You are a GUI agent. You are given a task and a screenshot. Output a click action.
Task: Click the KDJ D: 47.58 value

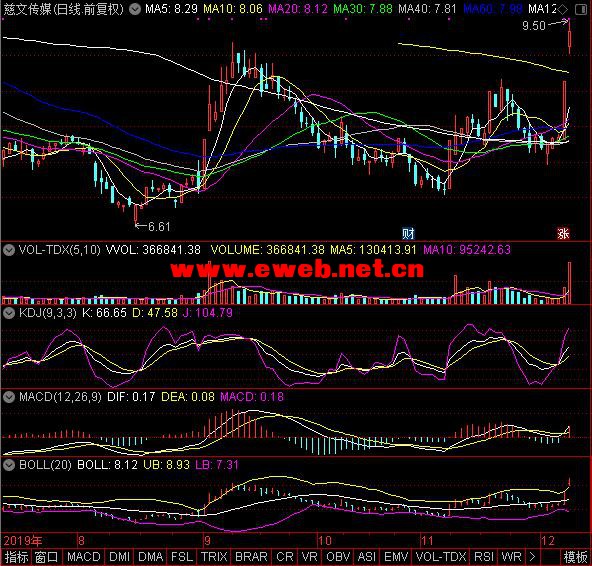coord(155,313)
